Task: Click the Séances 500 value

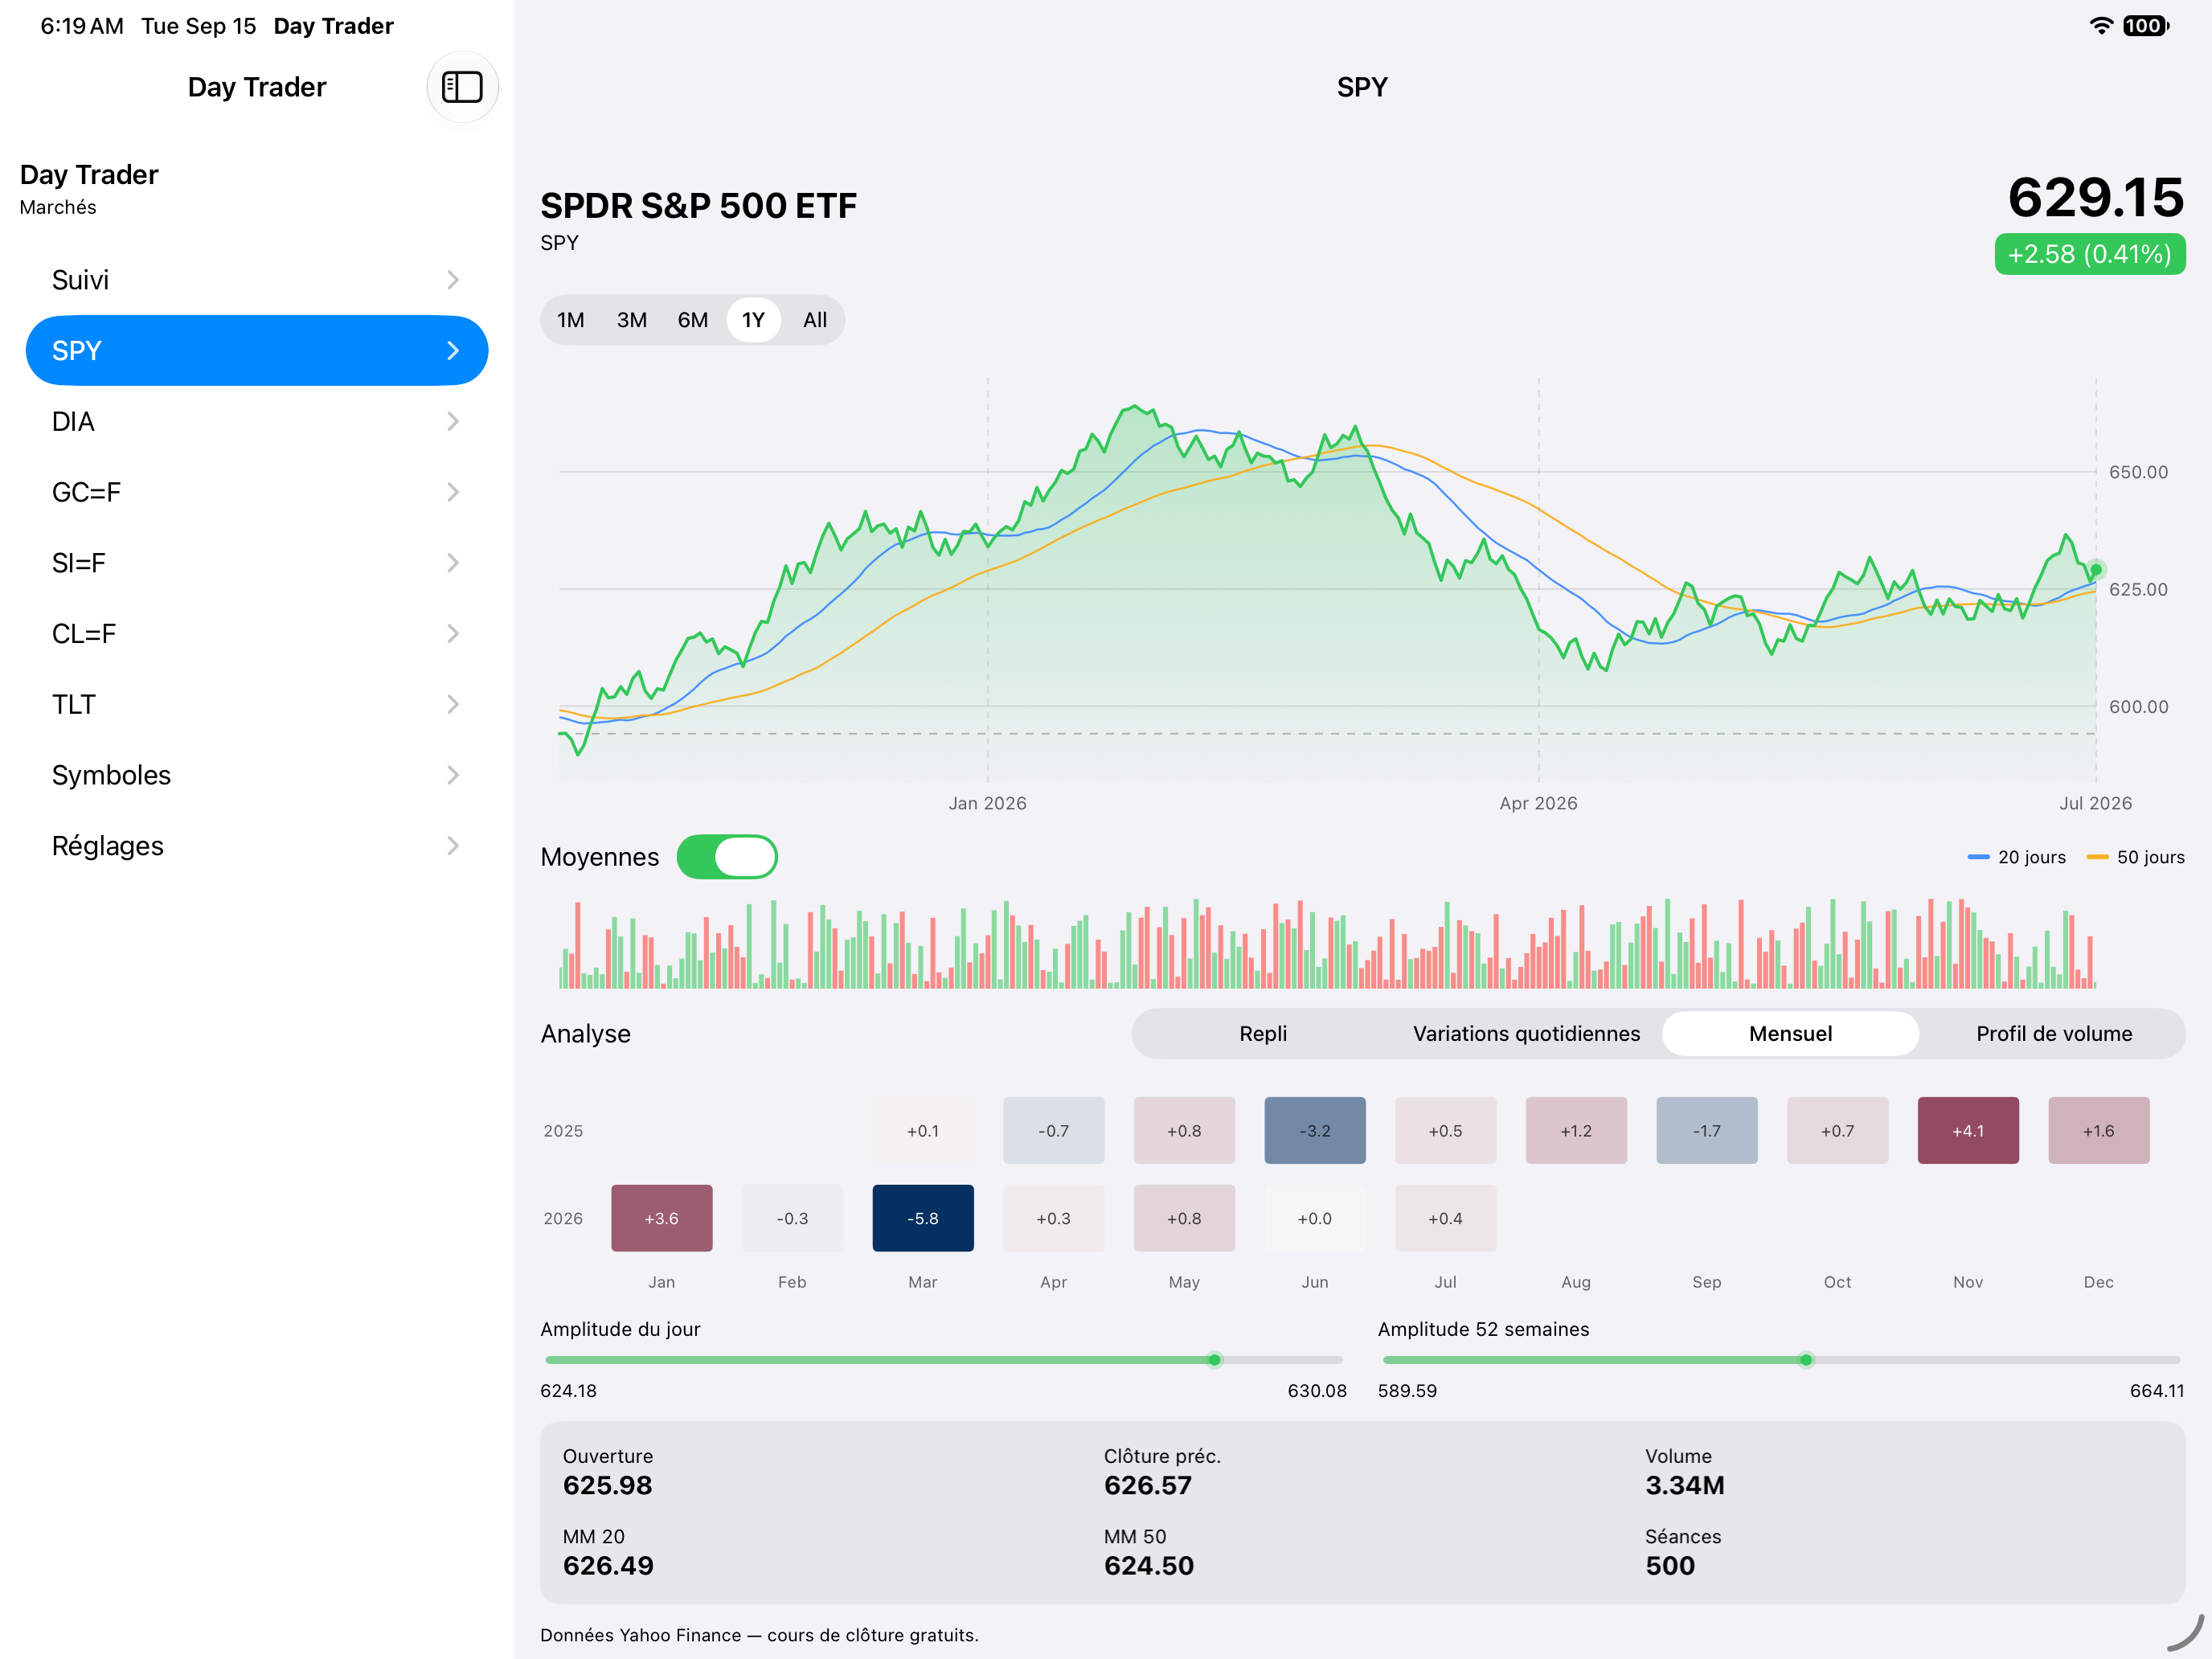Action: [x=1670, y=1565]
